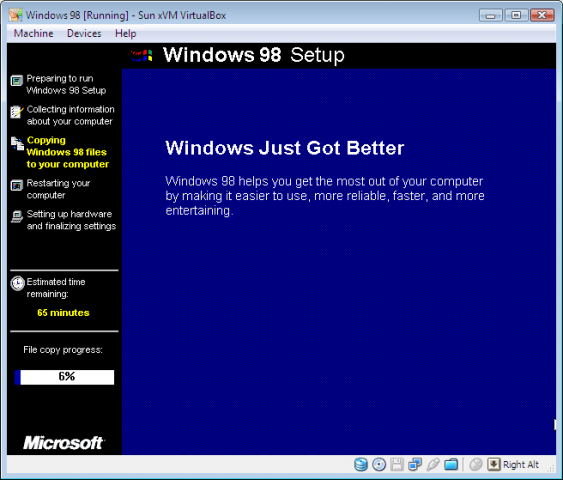Click the Copying Windows 98 files step icon
This screenshot has width=563, height=480.
17,143
